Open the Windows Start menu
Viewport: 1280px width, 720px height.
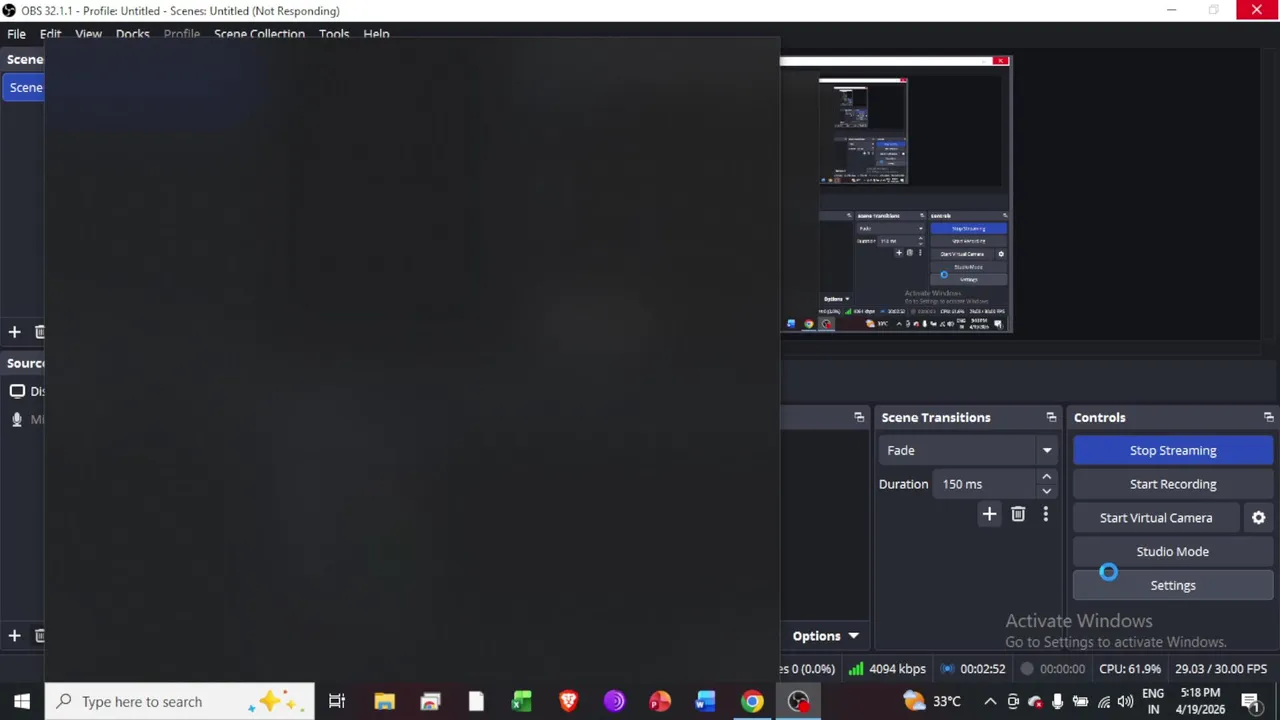(22, 702)
